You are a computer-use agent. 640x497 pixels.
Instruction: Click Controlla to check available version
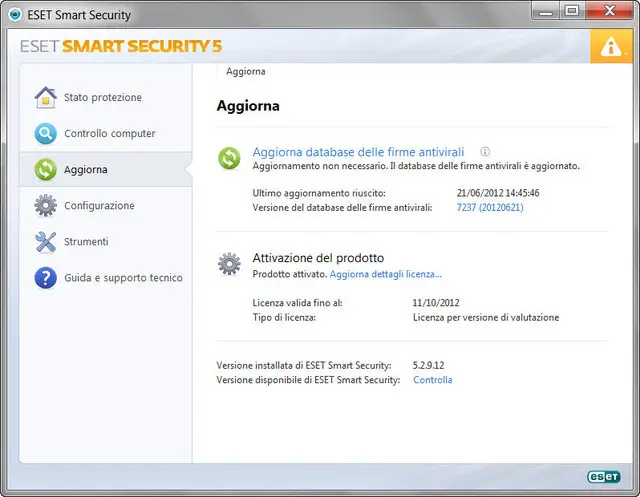pyautogui.click(x=433, y=380)
